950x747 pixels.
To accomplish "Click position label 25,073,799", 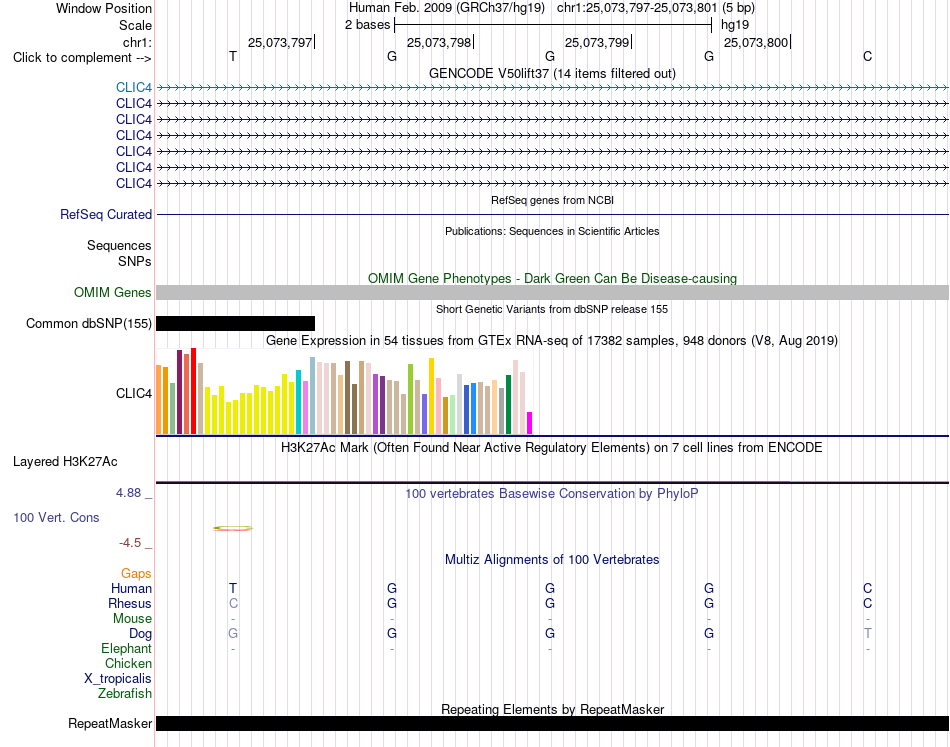I will point(597,42).
